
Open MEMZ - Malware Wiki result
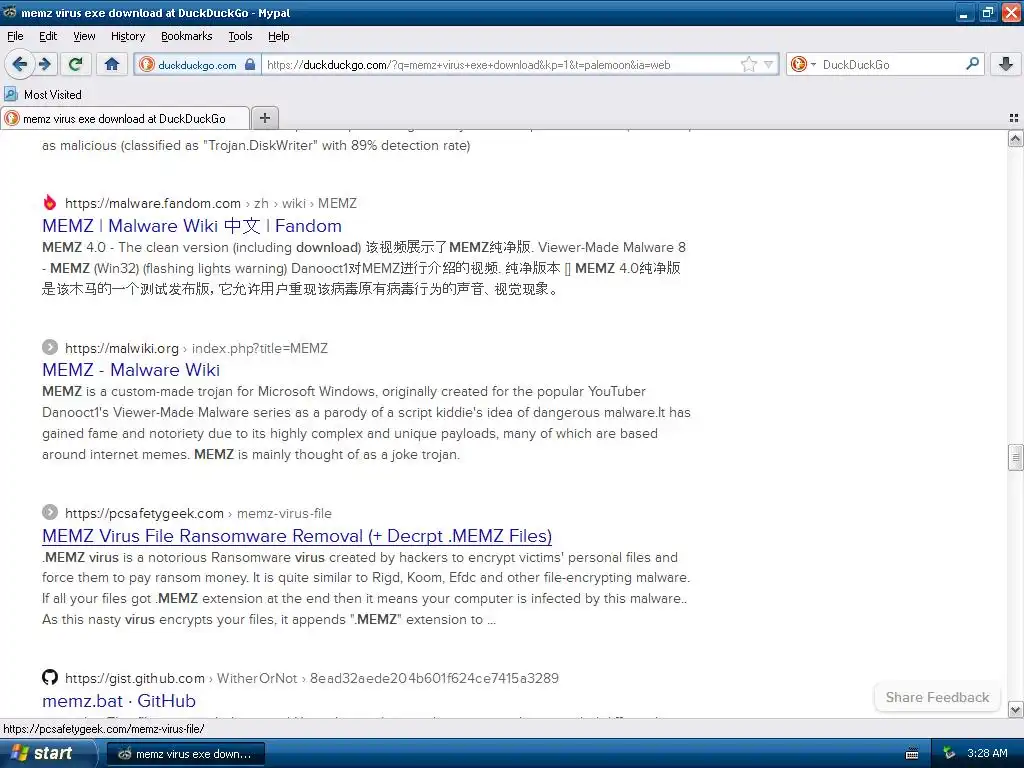(x=131, y=370)
